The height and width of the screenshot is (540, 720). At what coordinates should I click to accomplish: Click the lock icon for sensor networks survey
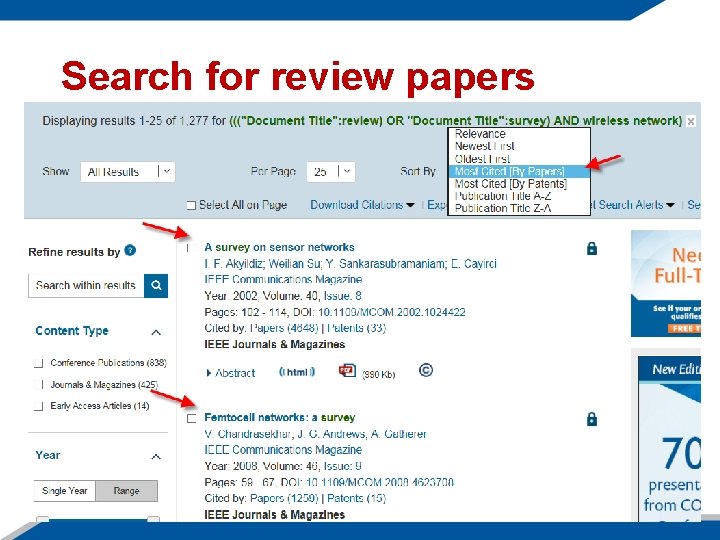pyautogui.click(x=592, y=248)
